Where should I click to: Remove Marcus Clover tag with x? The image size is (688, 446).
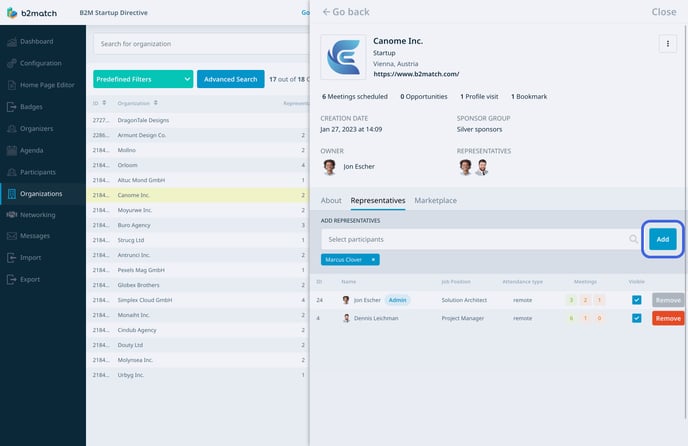click(x=373, y=260)
